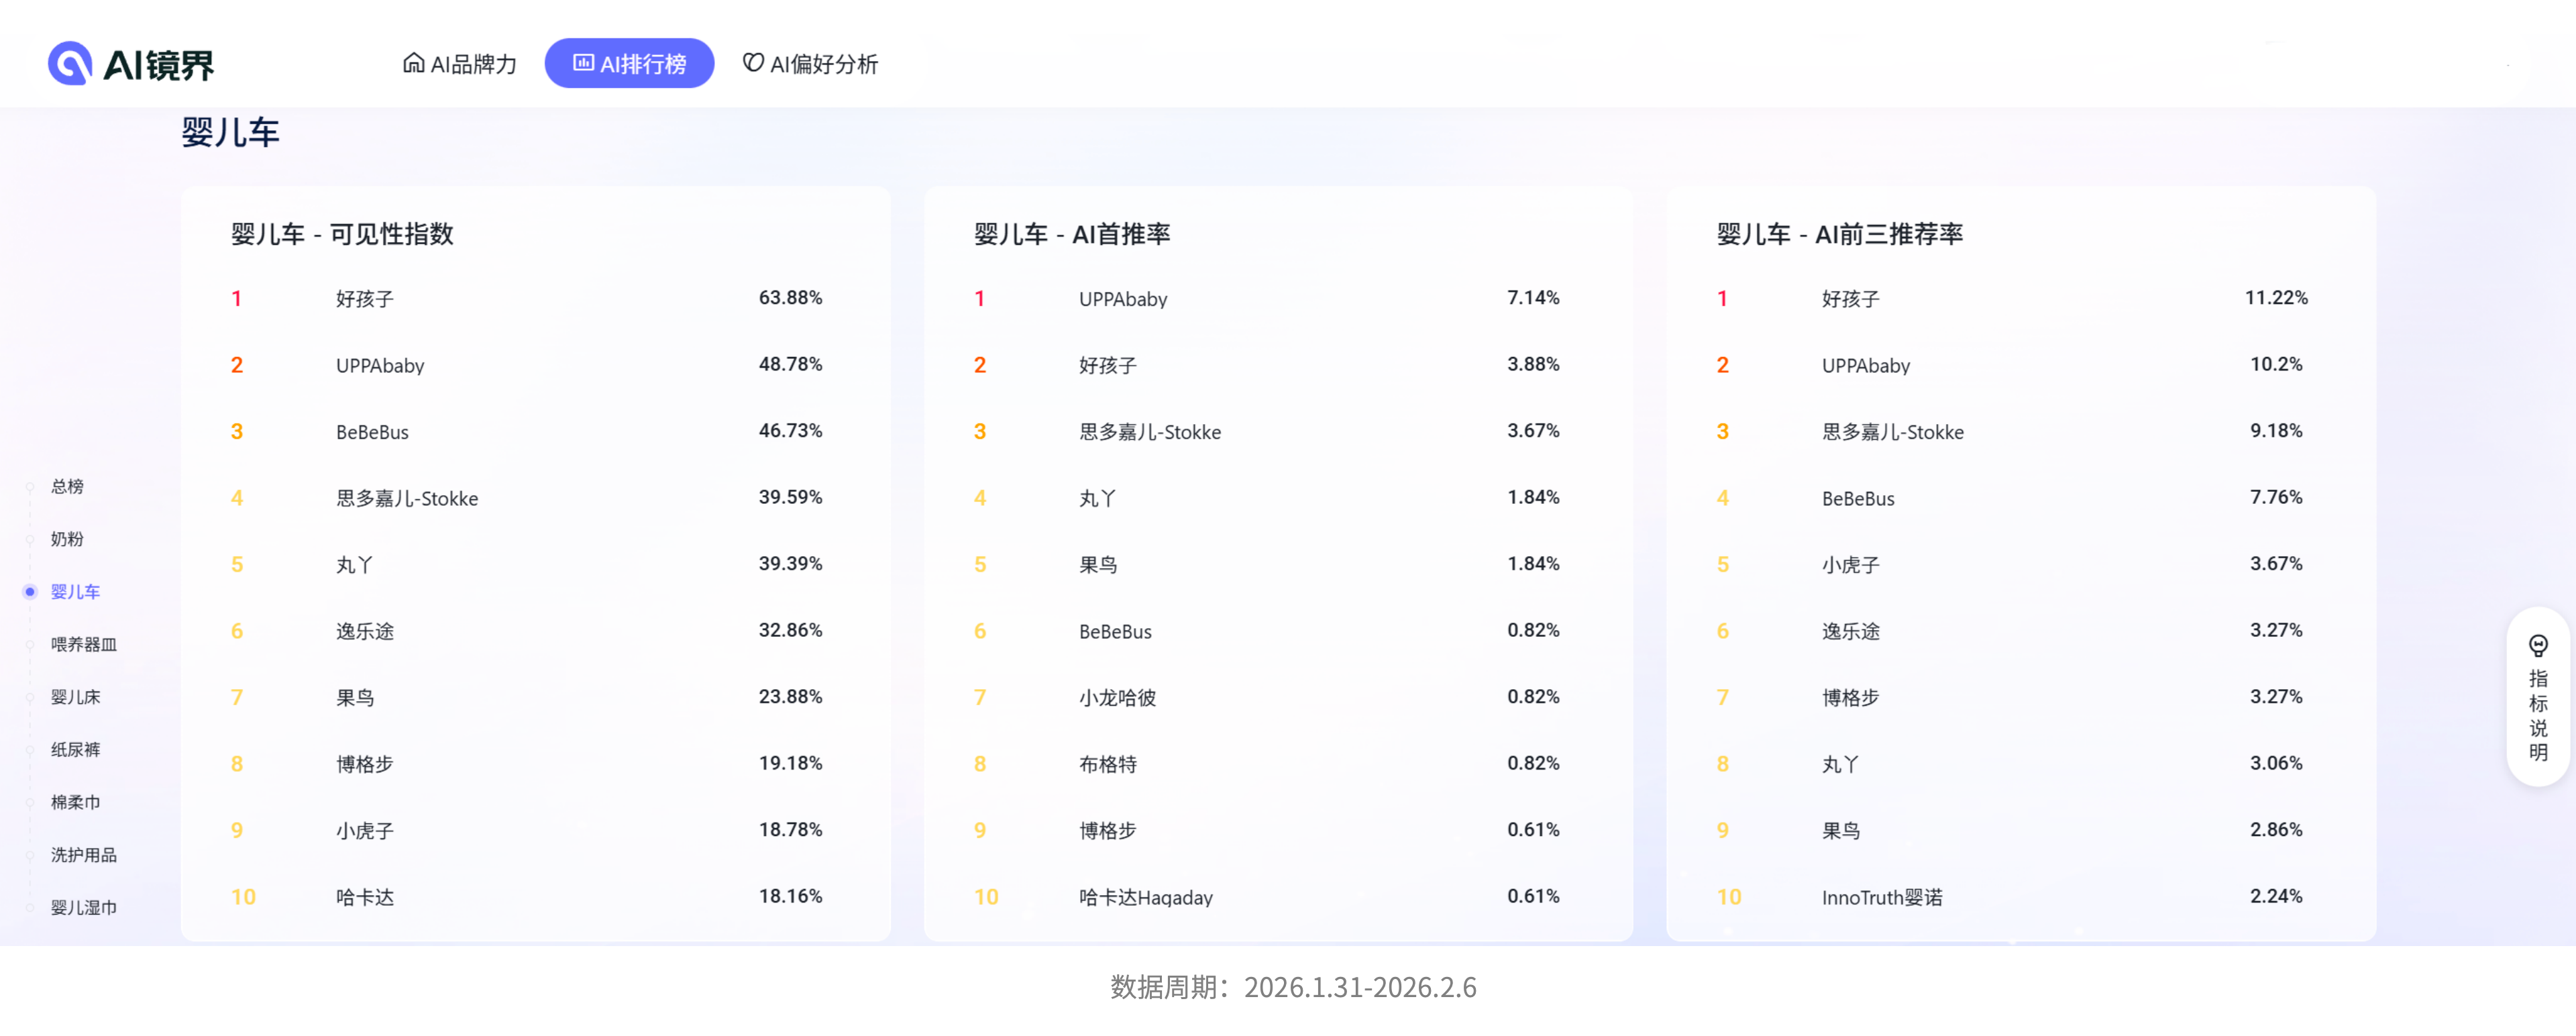
Task: Click UPPAbaby in the AI首推率 list
Action: tap(1123, 299)
